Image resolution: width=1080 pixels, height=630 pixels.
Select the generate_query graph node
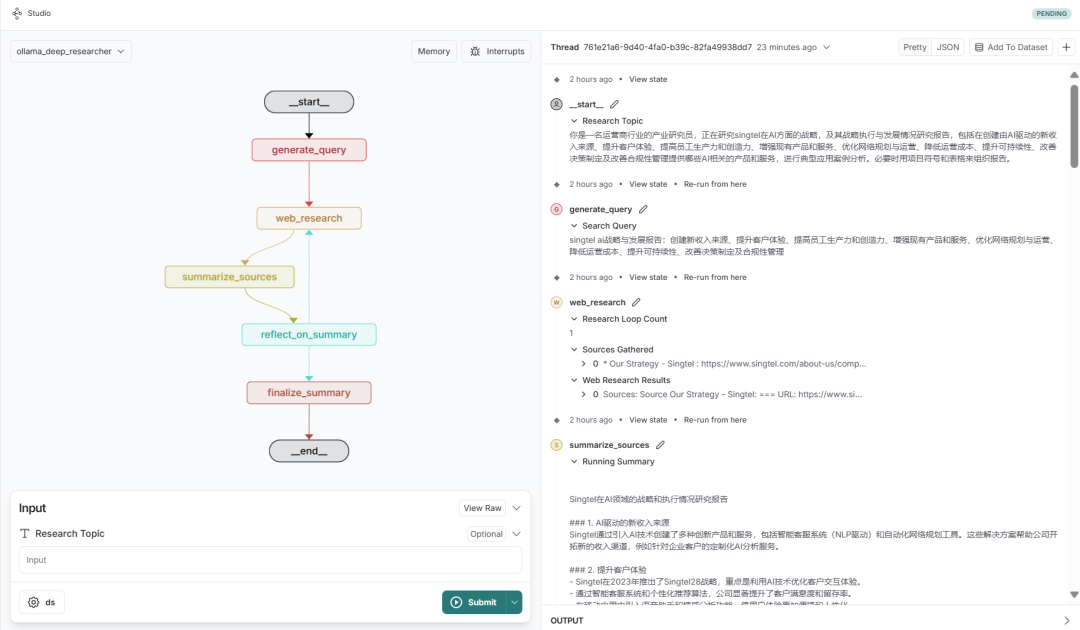(309, 149)
